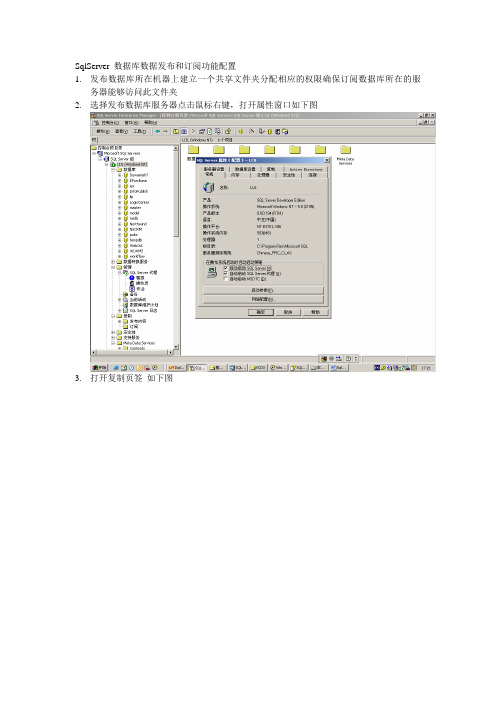Click 确定 in the properties dialog
Screen dimensions: 496x702
tap(261, 312)
